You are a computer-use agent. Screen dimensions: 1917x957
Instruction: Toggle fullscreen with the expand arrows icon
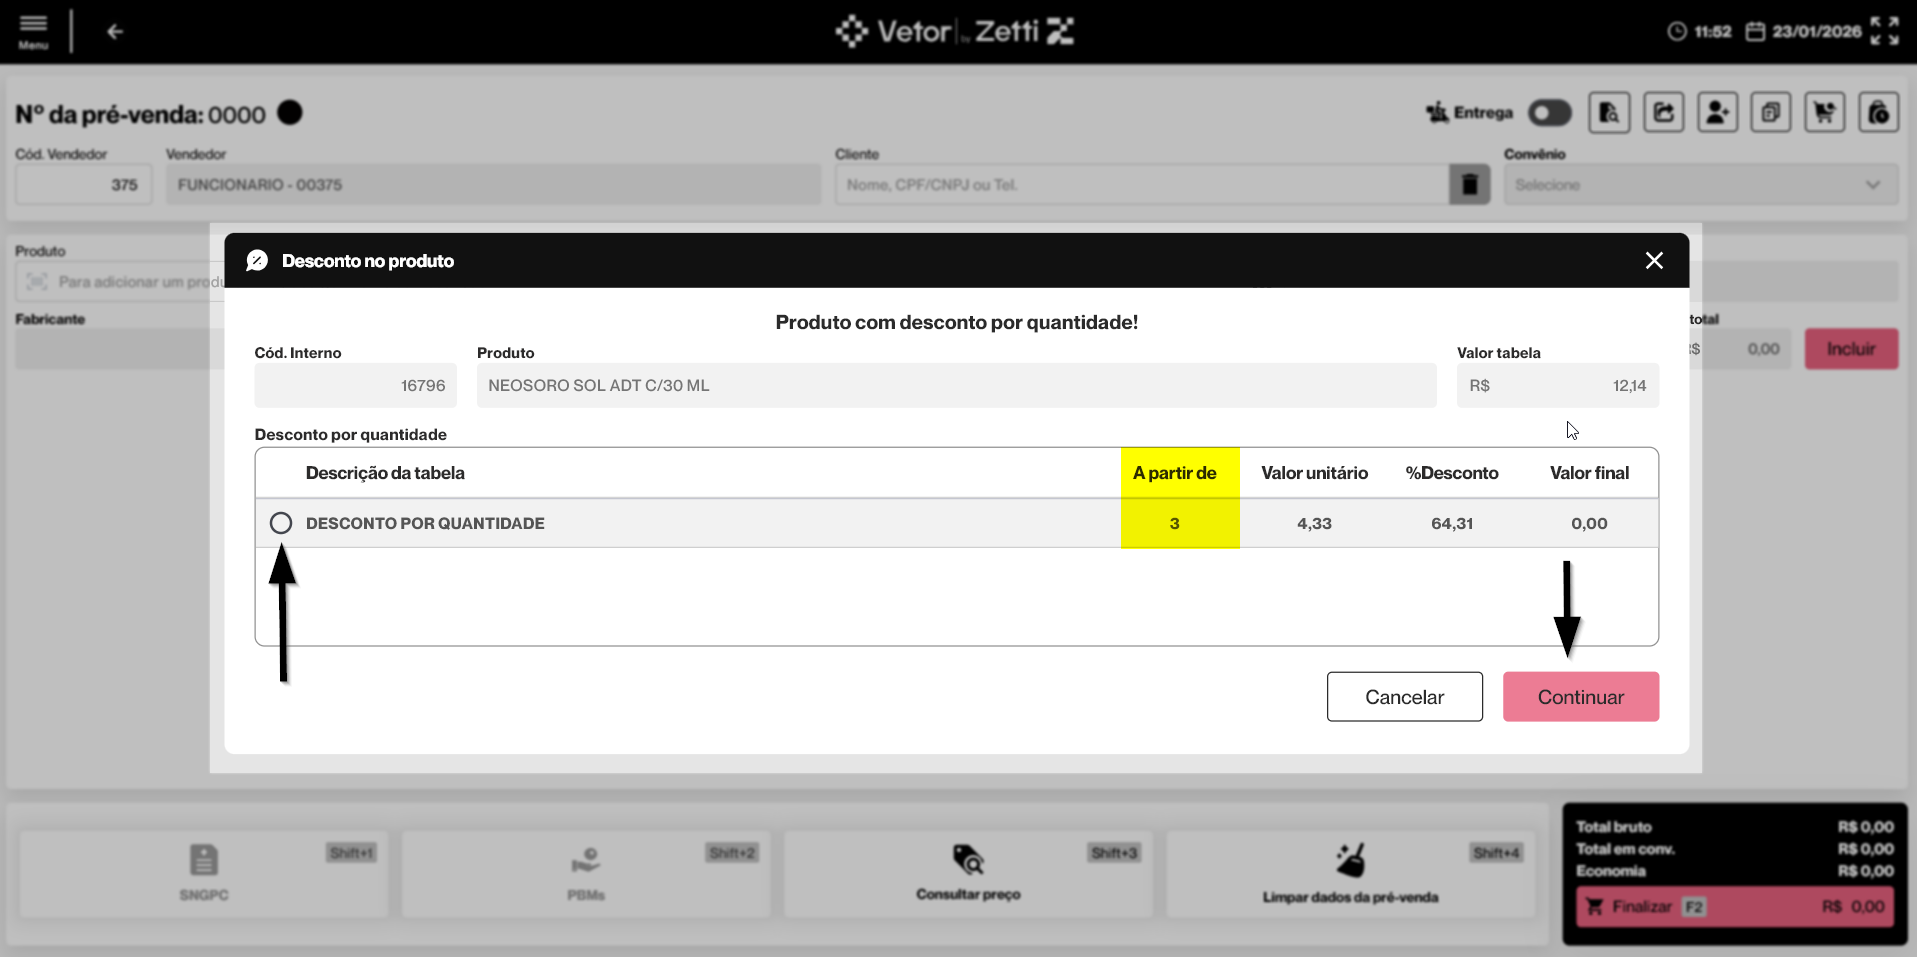click(x=1885, y=31)
